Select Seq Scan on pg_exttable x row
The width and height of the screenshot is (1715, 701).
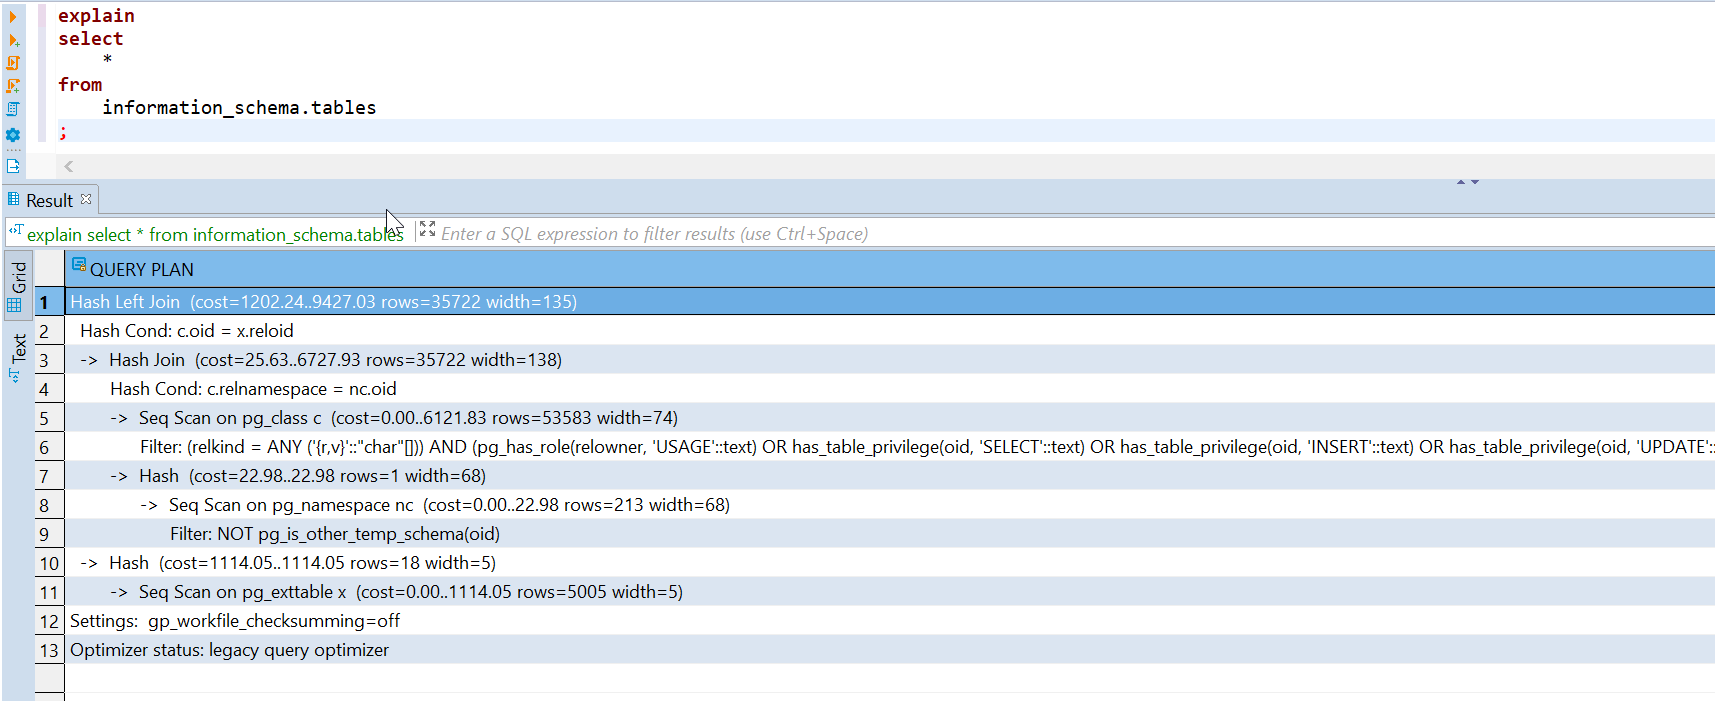click(x=890, y=592)
